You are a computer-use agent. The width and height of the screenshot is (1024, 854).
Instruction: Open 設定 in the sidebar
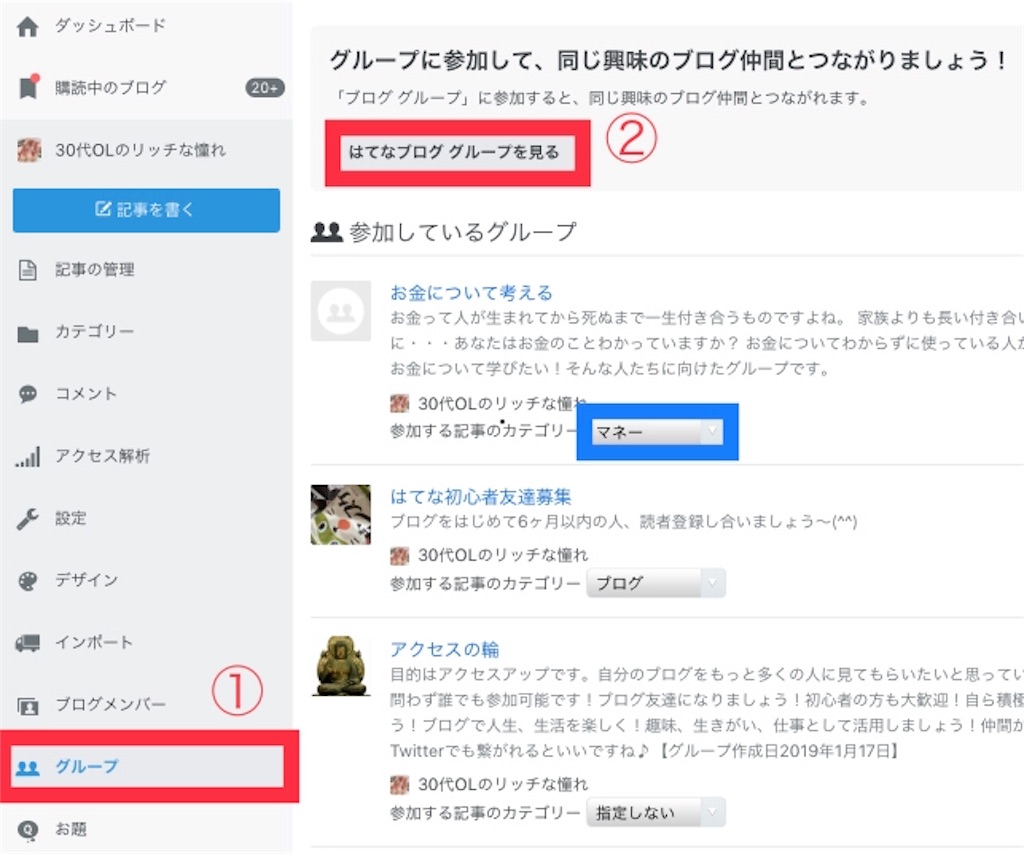pos(71,518)
